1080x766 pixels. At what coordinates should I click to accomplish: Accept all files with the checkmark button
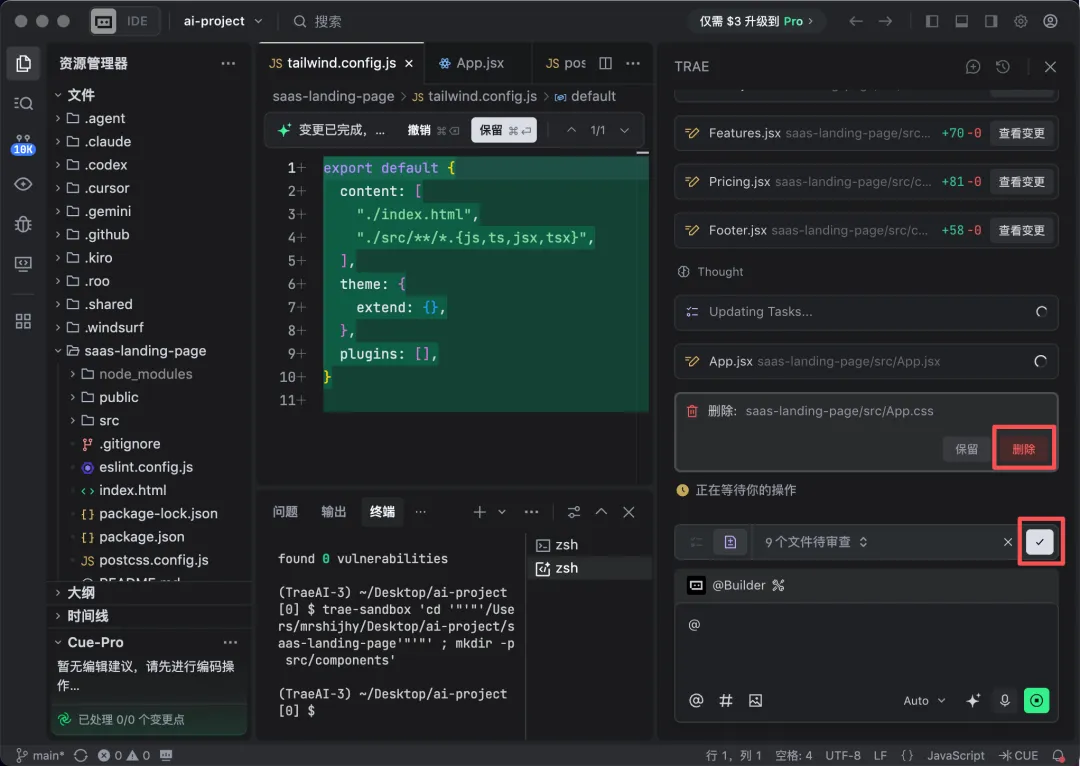pos(1039,542)
